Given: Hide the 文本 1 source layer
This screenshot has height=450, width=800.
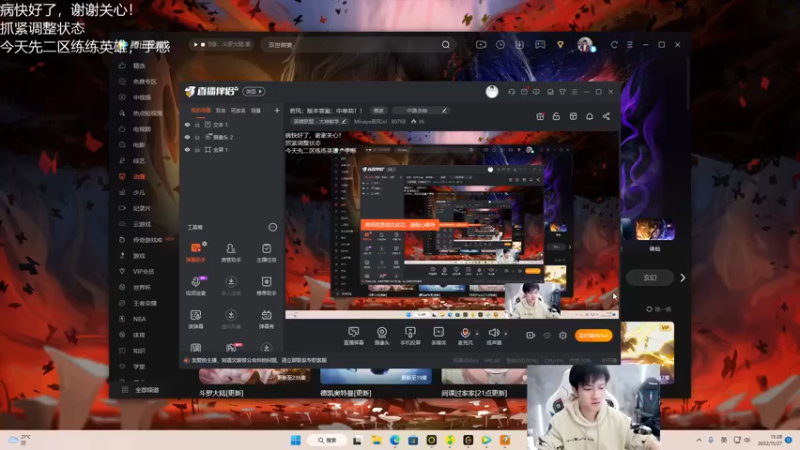Looking at the screenshot, I should coord(187,124).
